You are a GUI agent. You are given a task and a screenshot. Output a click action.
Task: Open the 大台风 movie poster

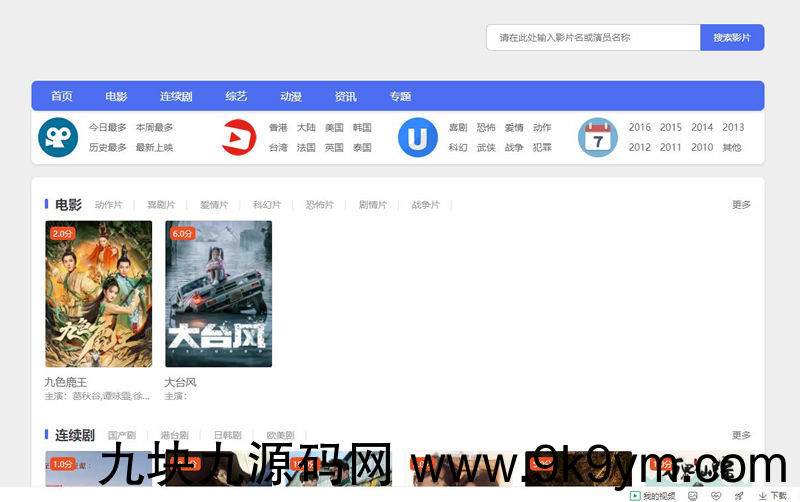click(218, 294)
